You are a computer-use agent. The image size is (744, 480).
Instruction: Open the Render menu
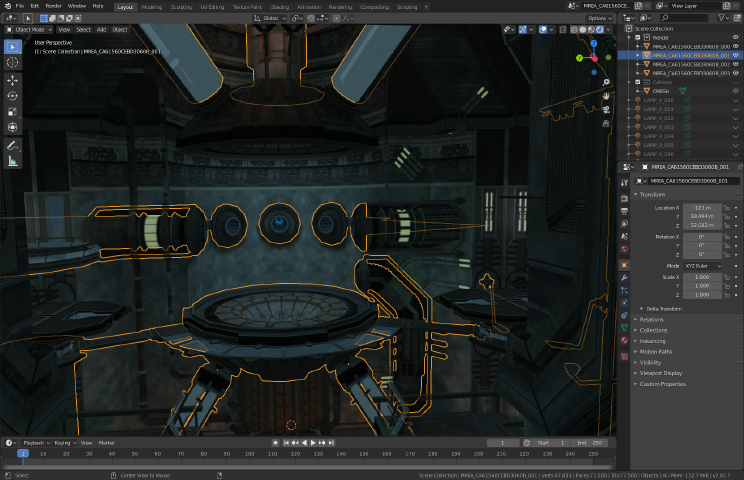coord(54,6)
